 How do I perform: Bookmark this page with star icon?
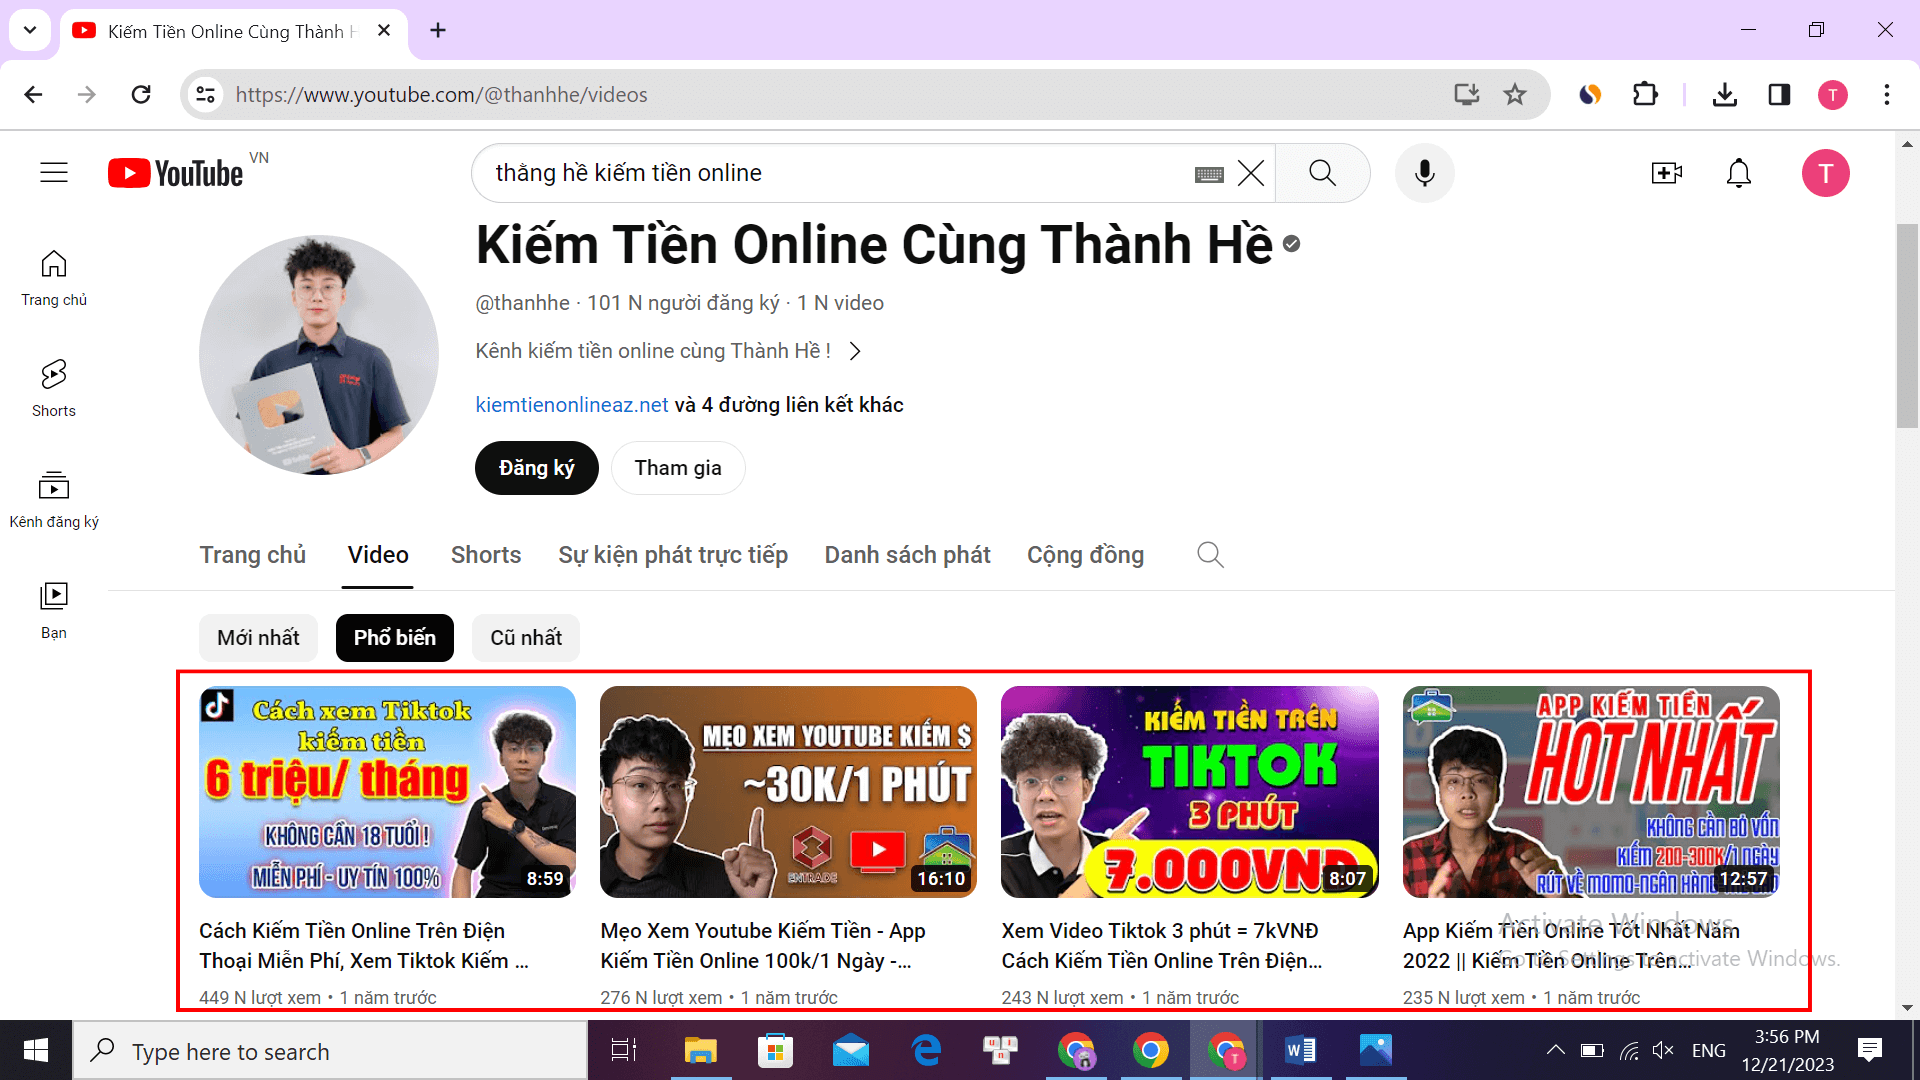[x=1515, y=94]
